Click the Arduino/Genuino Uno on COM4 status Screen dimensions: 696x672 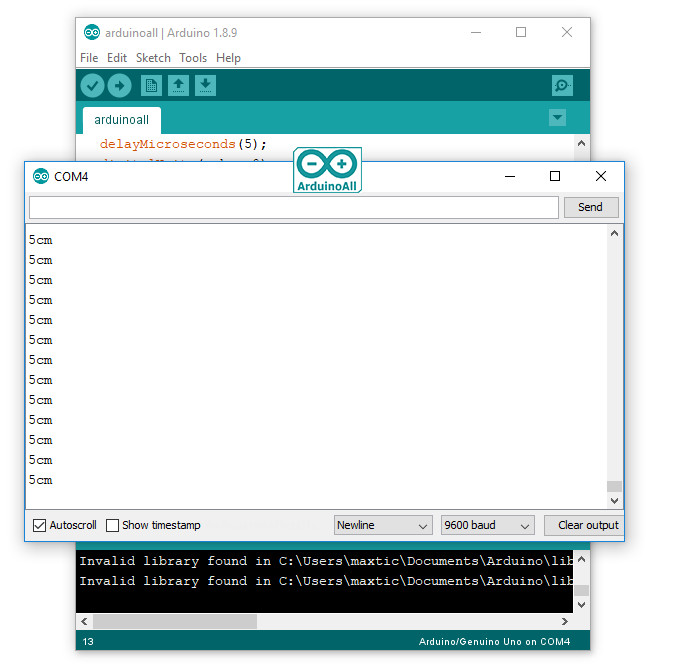[x=494, y=642]
